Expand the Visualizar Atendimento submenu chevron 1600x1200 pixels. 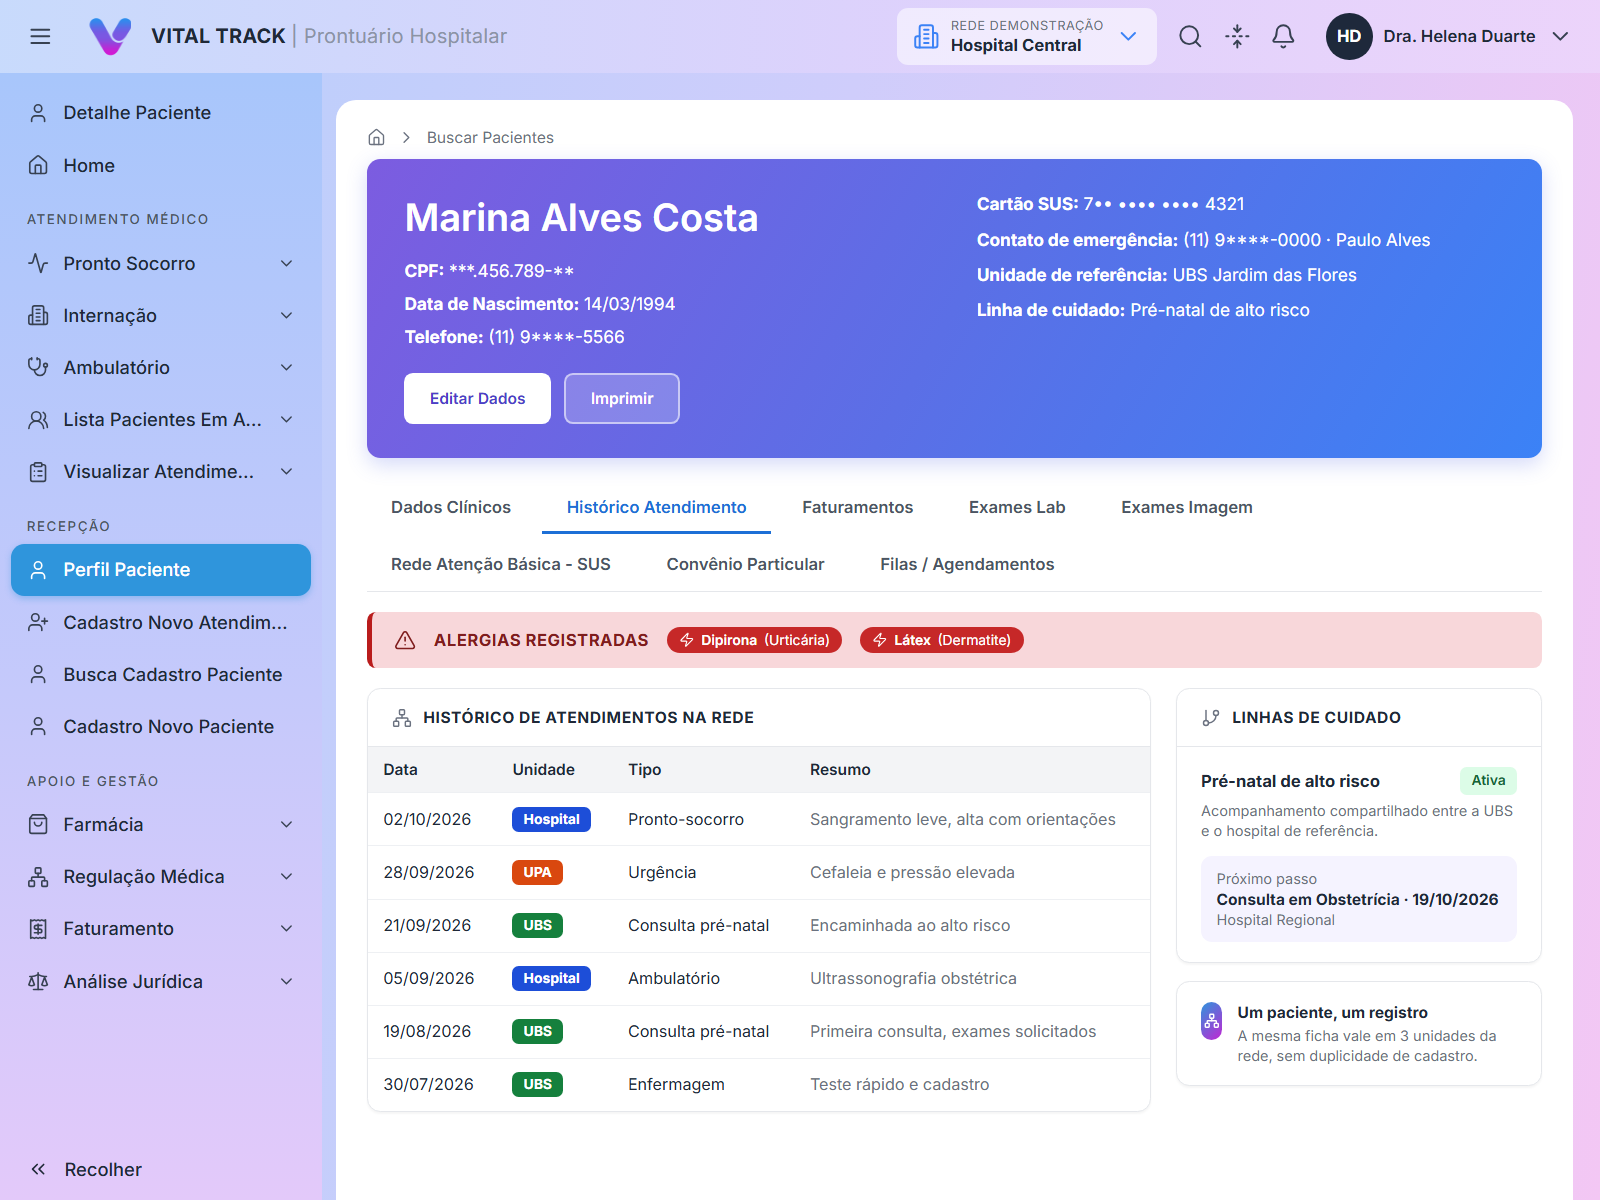pos(287,471)
